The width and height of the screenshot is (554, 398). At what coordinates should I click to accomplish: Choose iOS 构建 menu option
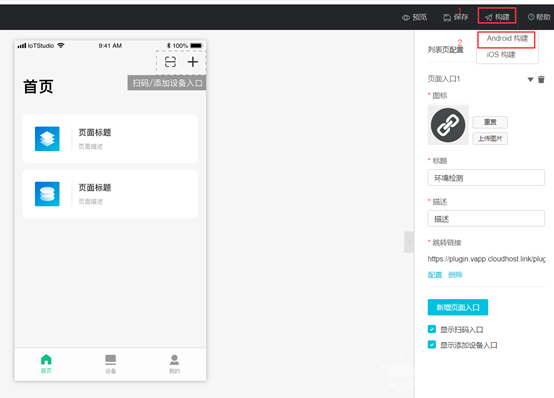tap(501, 54)
